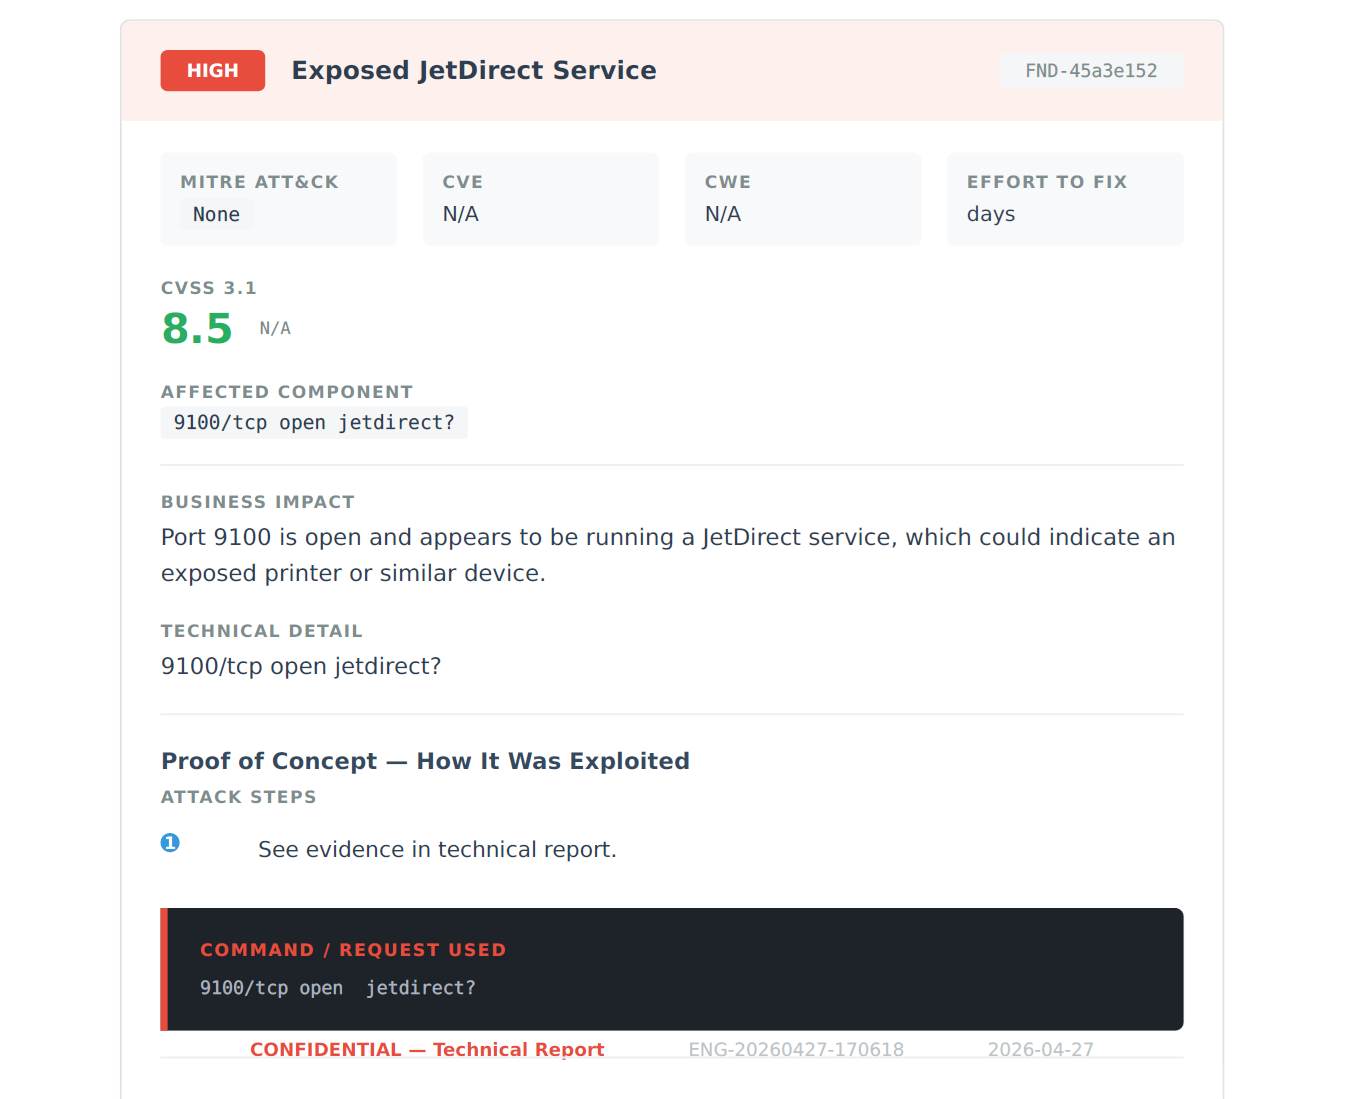
Task: Click the TECHNICAL DETAIL heading
Action: (x=262, y=631)
